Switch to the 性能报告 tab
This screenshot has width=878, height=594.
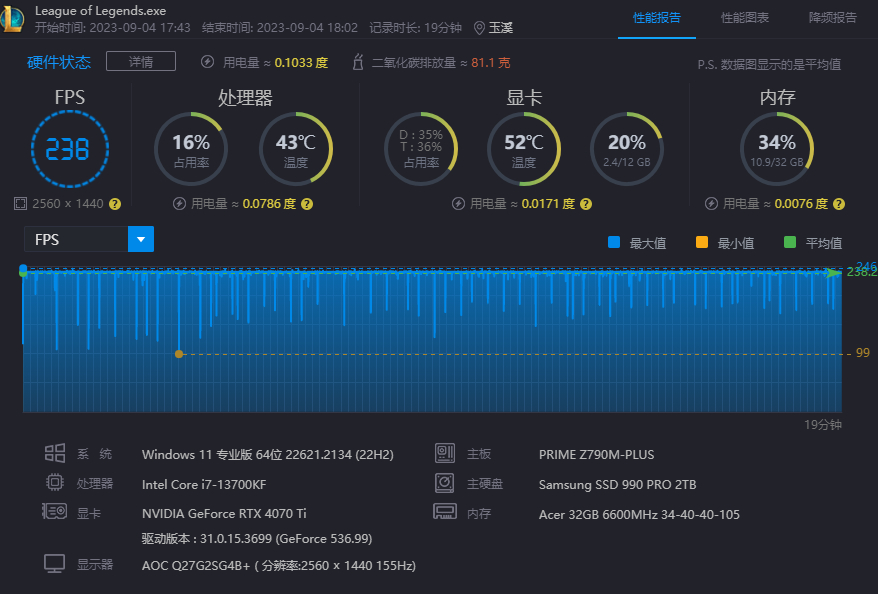coord(657,18)
